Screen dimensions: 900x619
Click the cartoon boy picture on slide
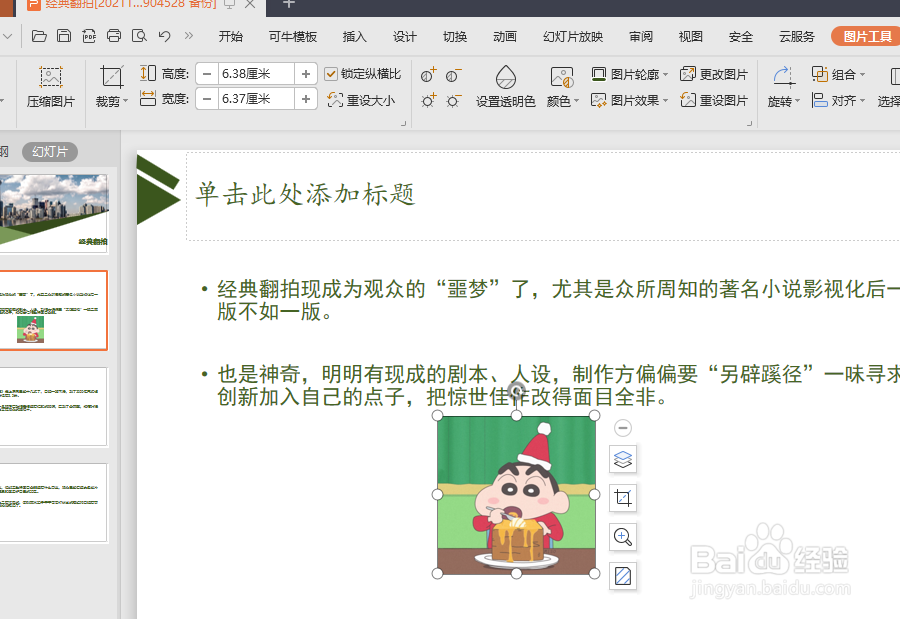point(516,494)
